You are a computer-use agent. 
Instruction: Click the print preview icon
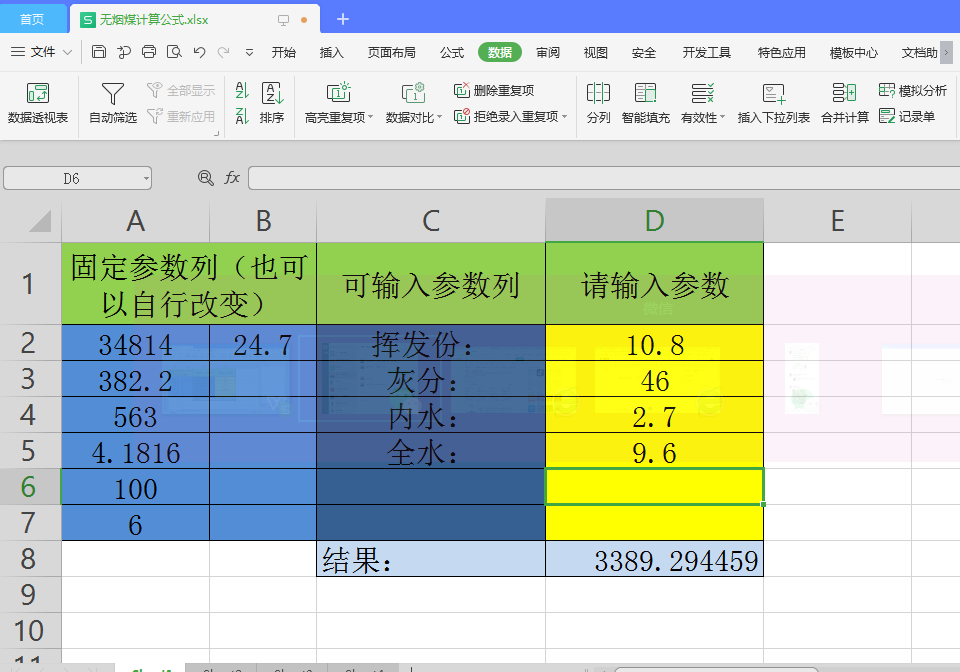click(174, 52)
